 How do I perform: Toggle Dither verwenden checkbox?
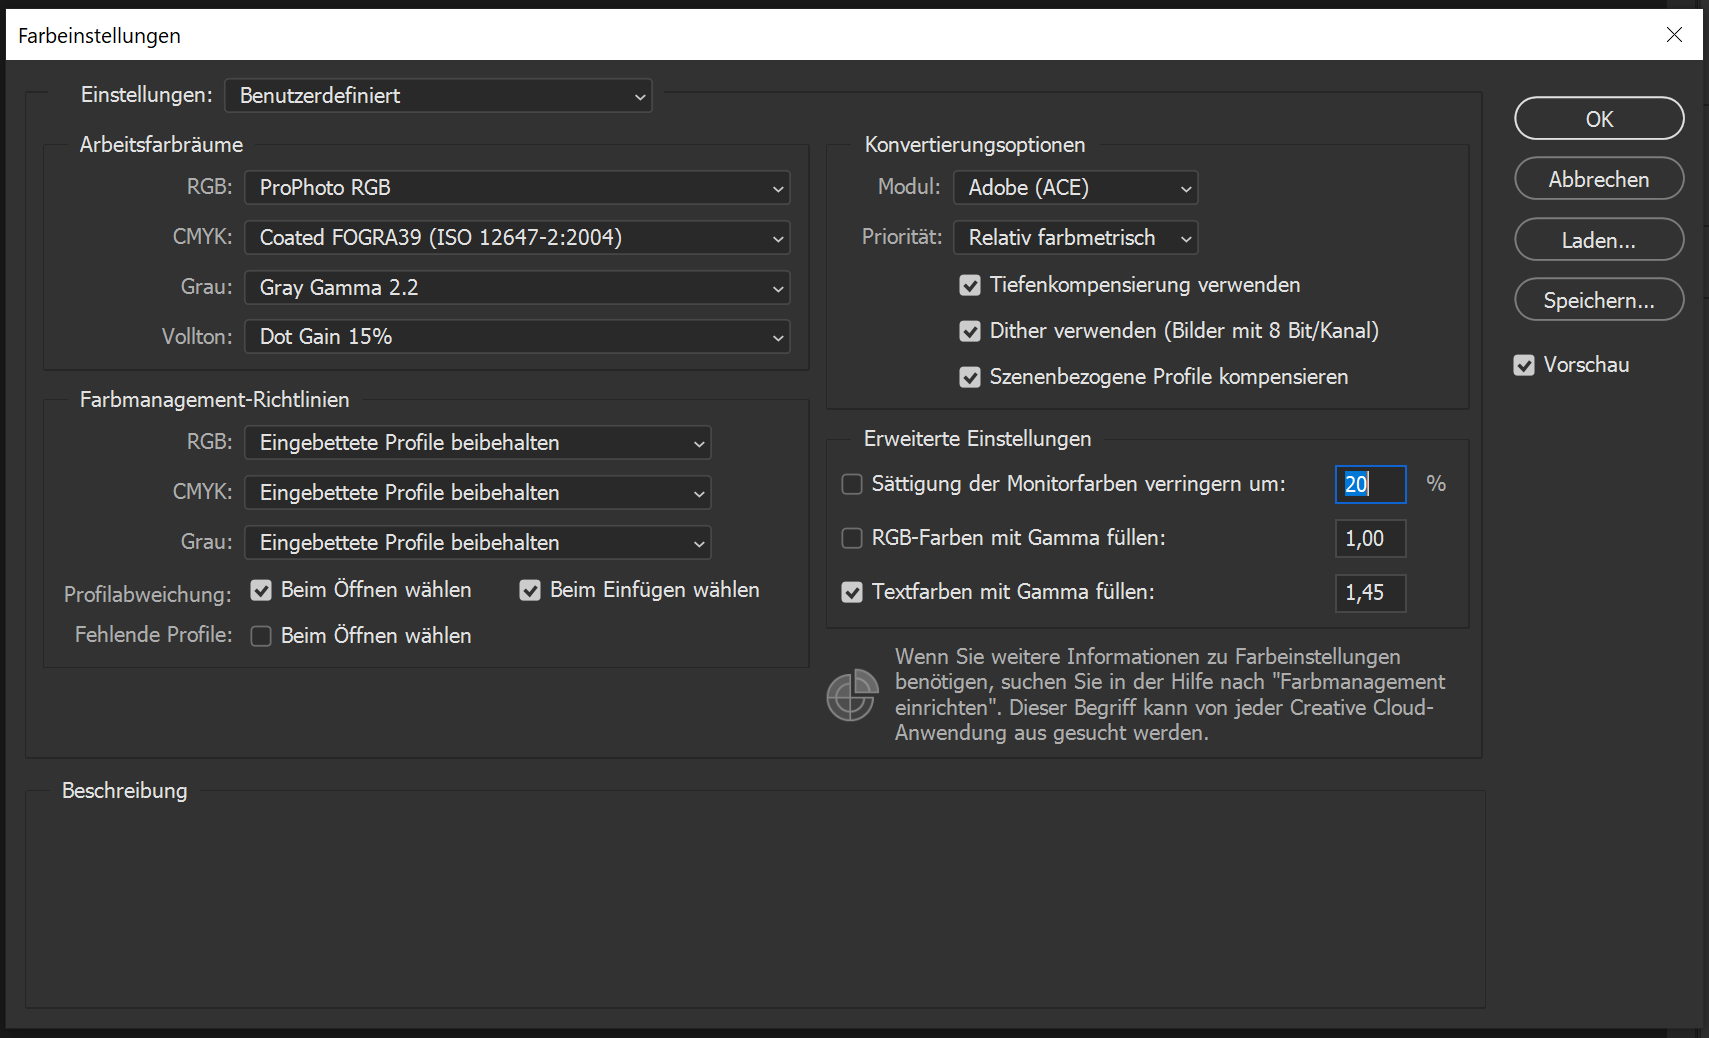click(970, 331)
